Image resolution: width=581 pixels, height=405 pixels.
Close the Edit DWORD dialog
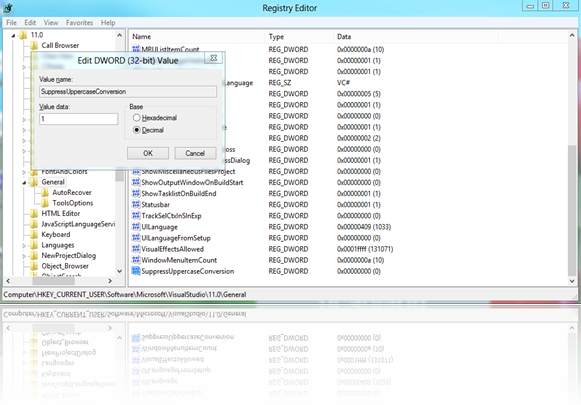tap(214, 58)
